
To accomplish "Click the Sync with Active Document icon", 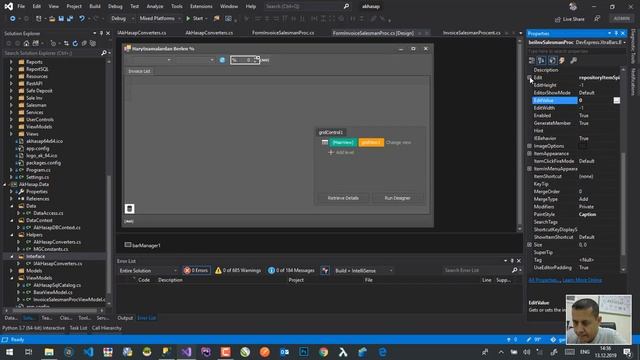I will (66, 43).
